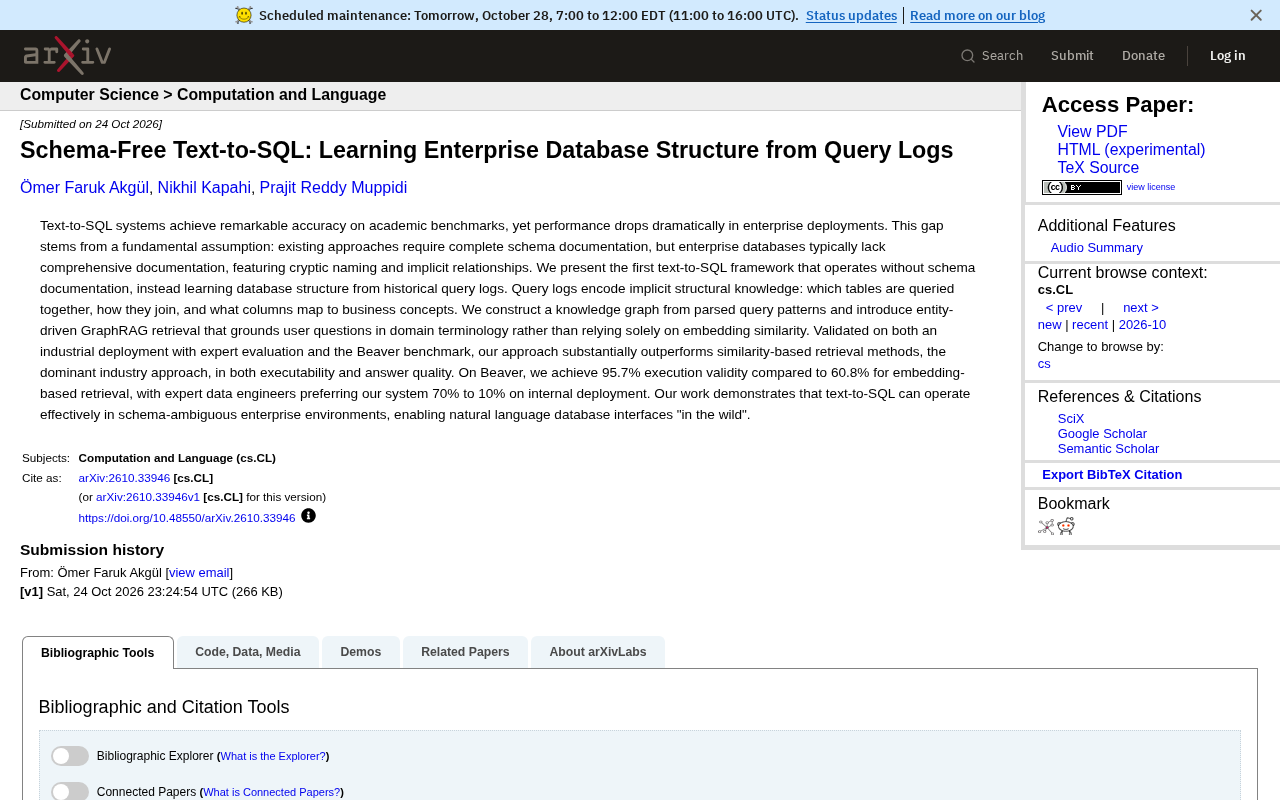Open the Creative Commons BY license badge
Viewport: 1280px width, 800px height.
click(x=1082, y=187)
